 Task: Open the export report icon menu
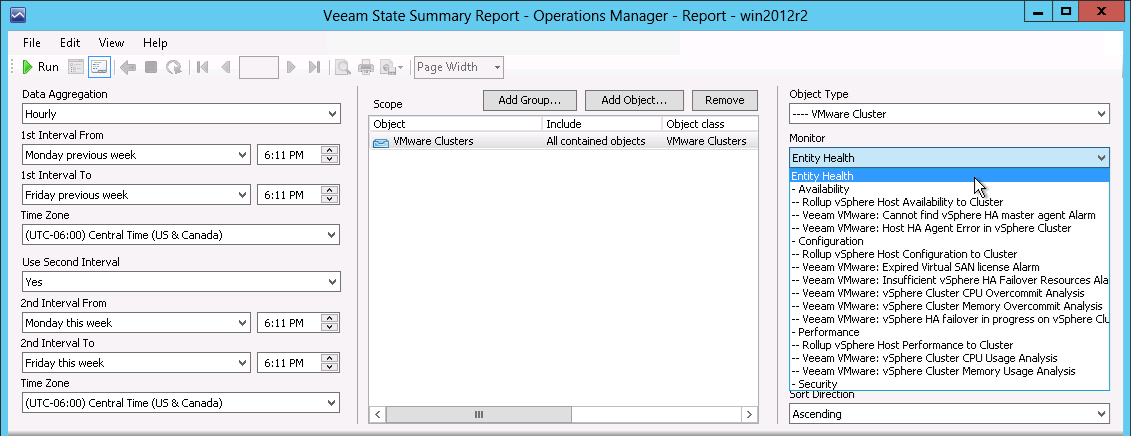pos(392,67)
